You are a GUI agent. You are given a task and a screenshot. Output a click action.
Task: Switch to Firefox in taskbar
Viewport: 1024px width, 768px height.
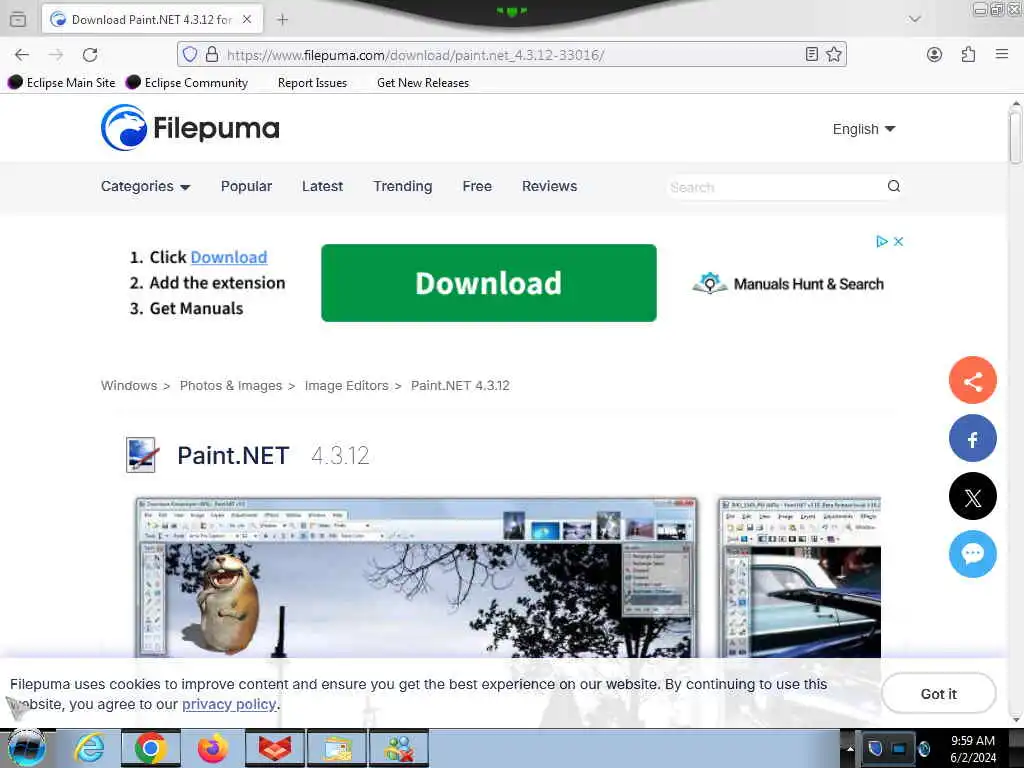pos(213,748)
